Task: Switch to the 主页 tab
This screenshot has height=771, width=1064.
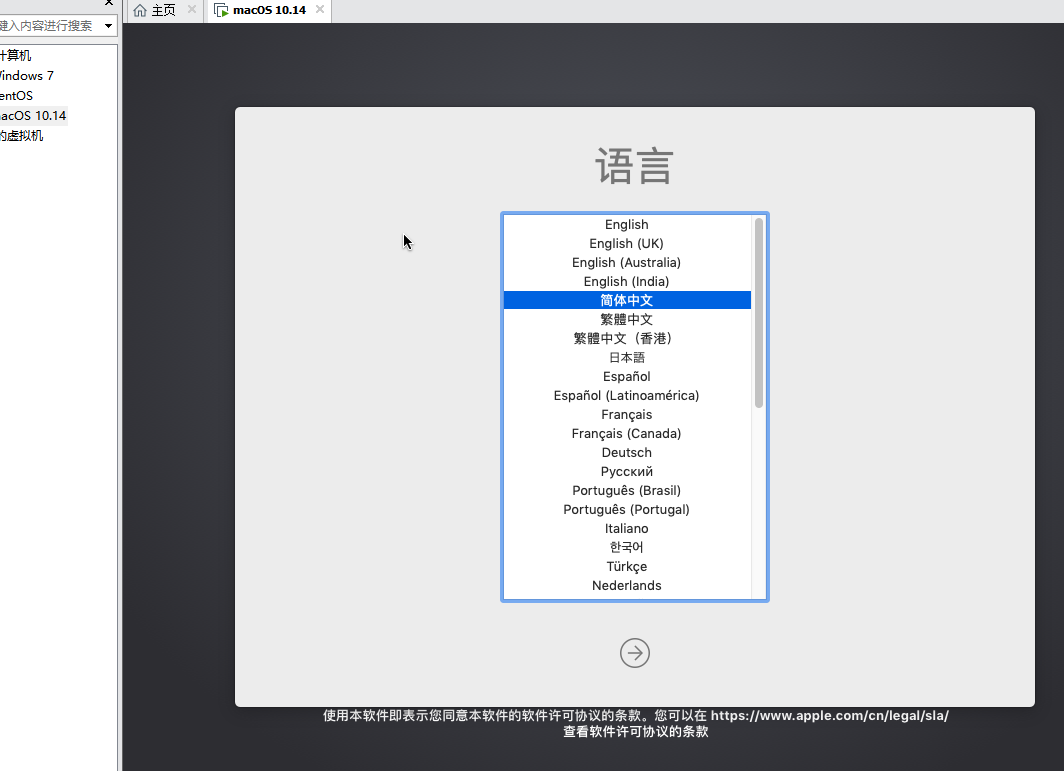Action: pos(164,10)
